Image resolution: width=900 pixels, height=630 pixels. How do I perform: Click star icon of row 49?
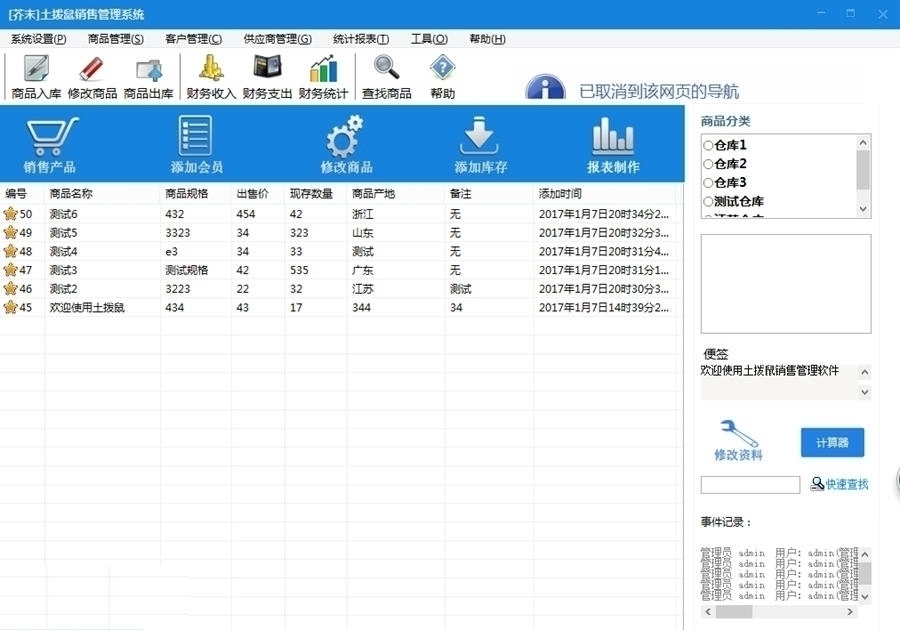(x=10, y=232)
